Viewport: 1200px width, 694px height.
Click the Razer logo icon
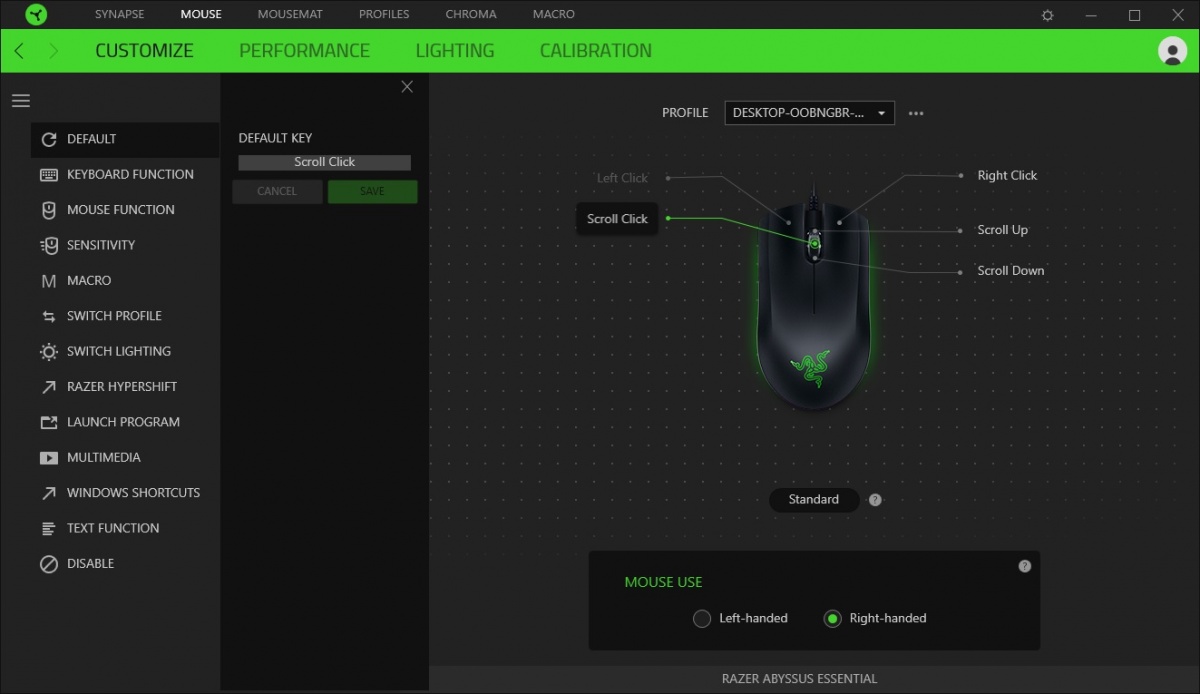36,15
